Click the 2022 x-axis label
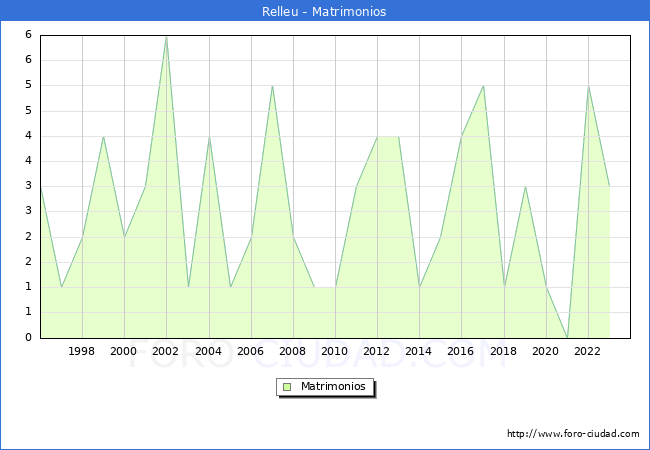This screenshot has width=650, height=450. pos(588,351)
